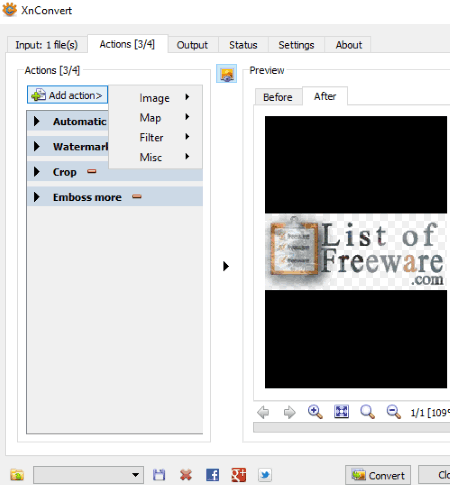
Task: Open the Misc submenu
Action: (x=155, y=157)
